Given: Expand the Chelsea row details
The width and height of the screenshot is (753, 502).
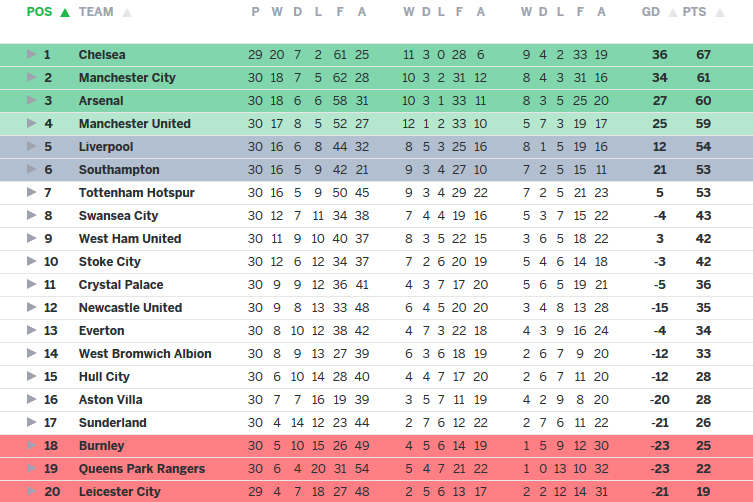Looking at the screenshot, I should coord(31,54).
